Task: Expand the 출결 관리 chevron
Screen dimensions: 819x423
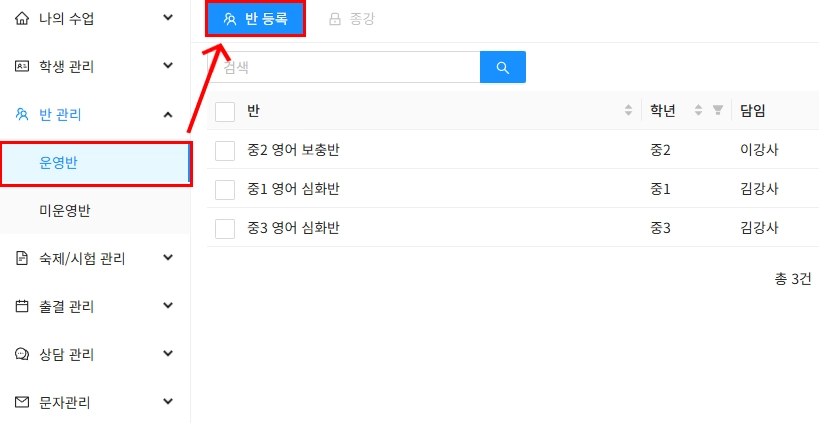Action: [x=167, y=306]
